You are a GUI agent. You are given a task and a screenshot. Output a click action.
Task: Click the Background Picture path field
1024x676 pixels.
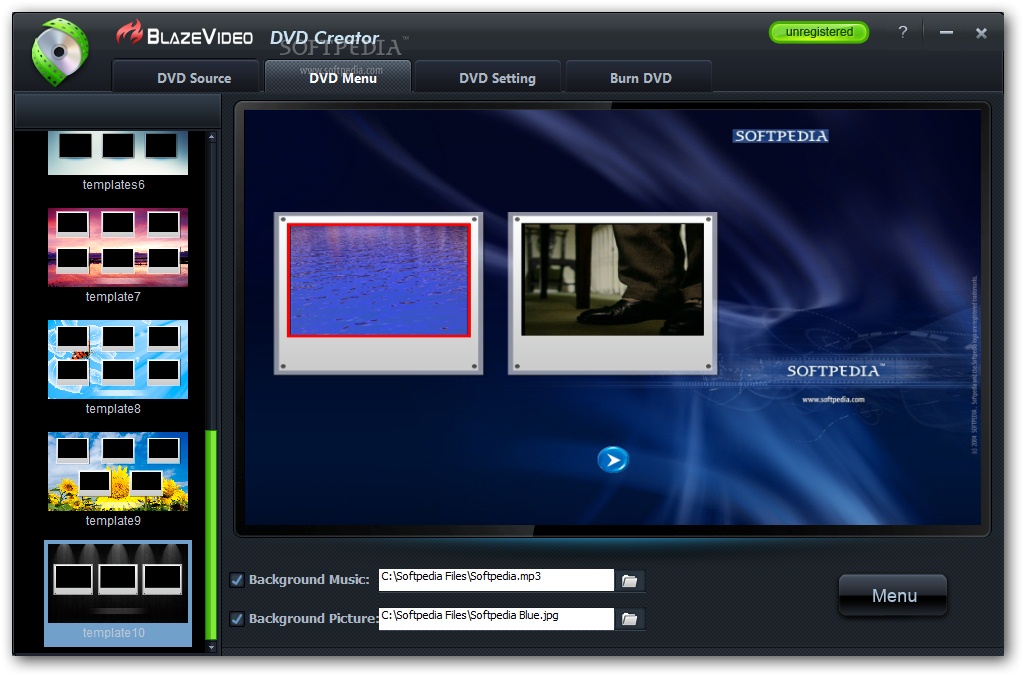pos(496,619)
